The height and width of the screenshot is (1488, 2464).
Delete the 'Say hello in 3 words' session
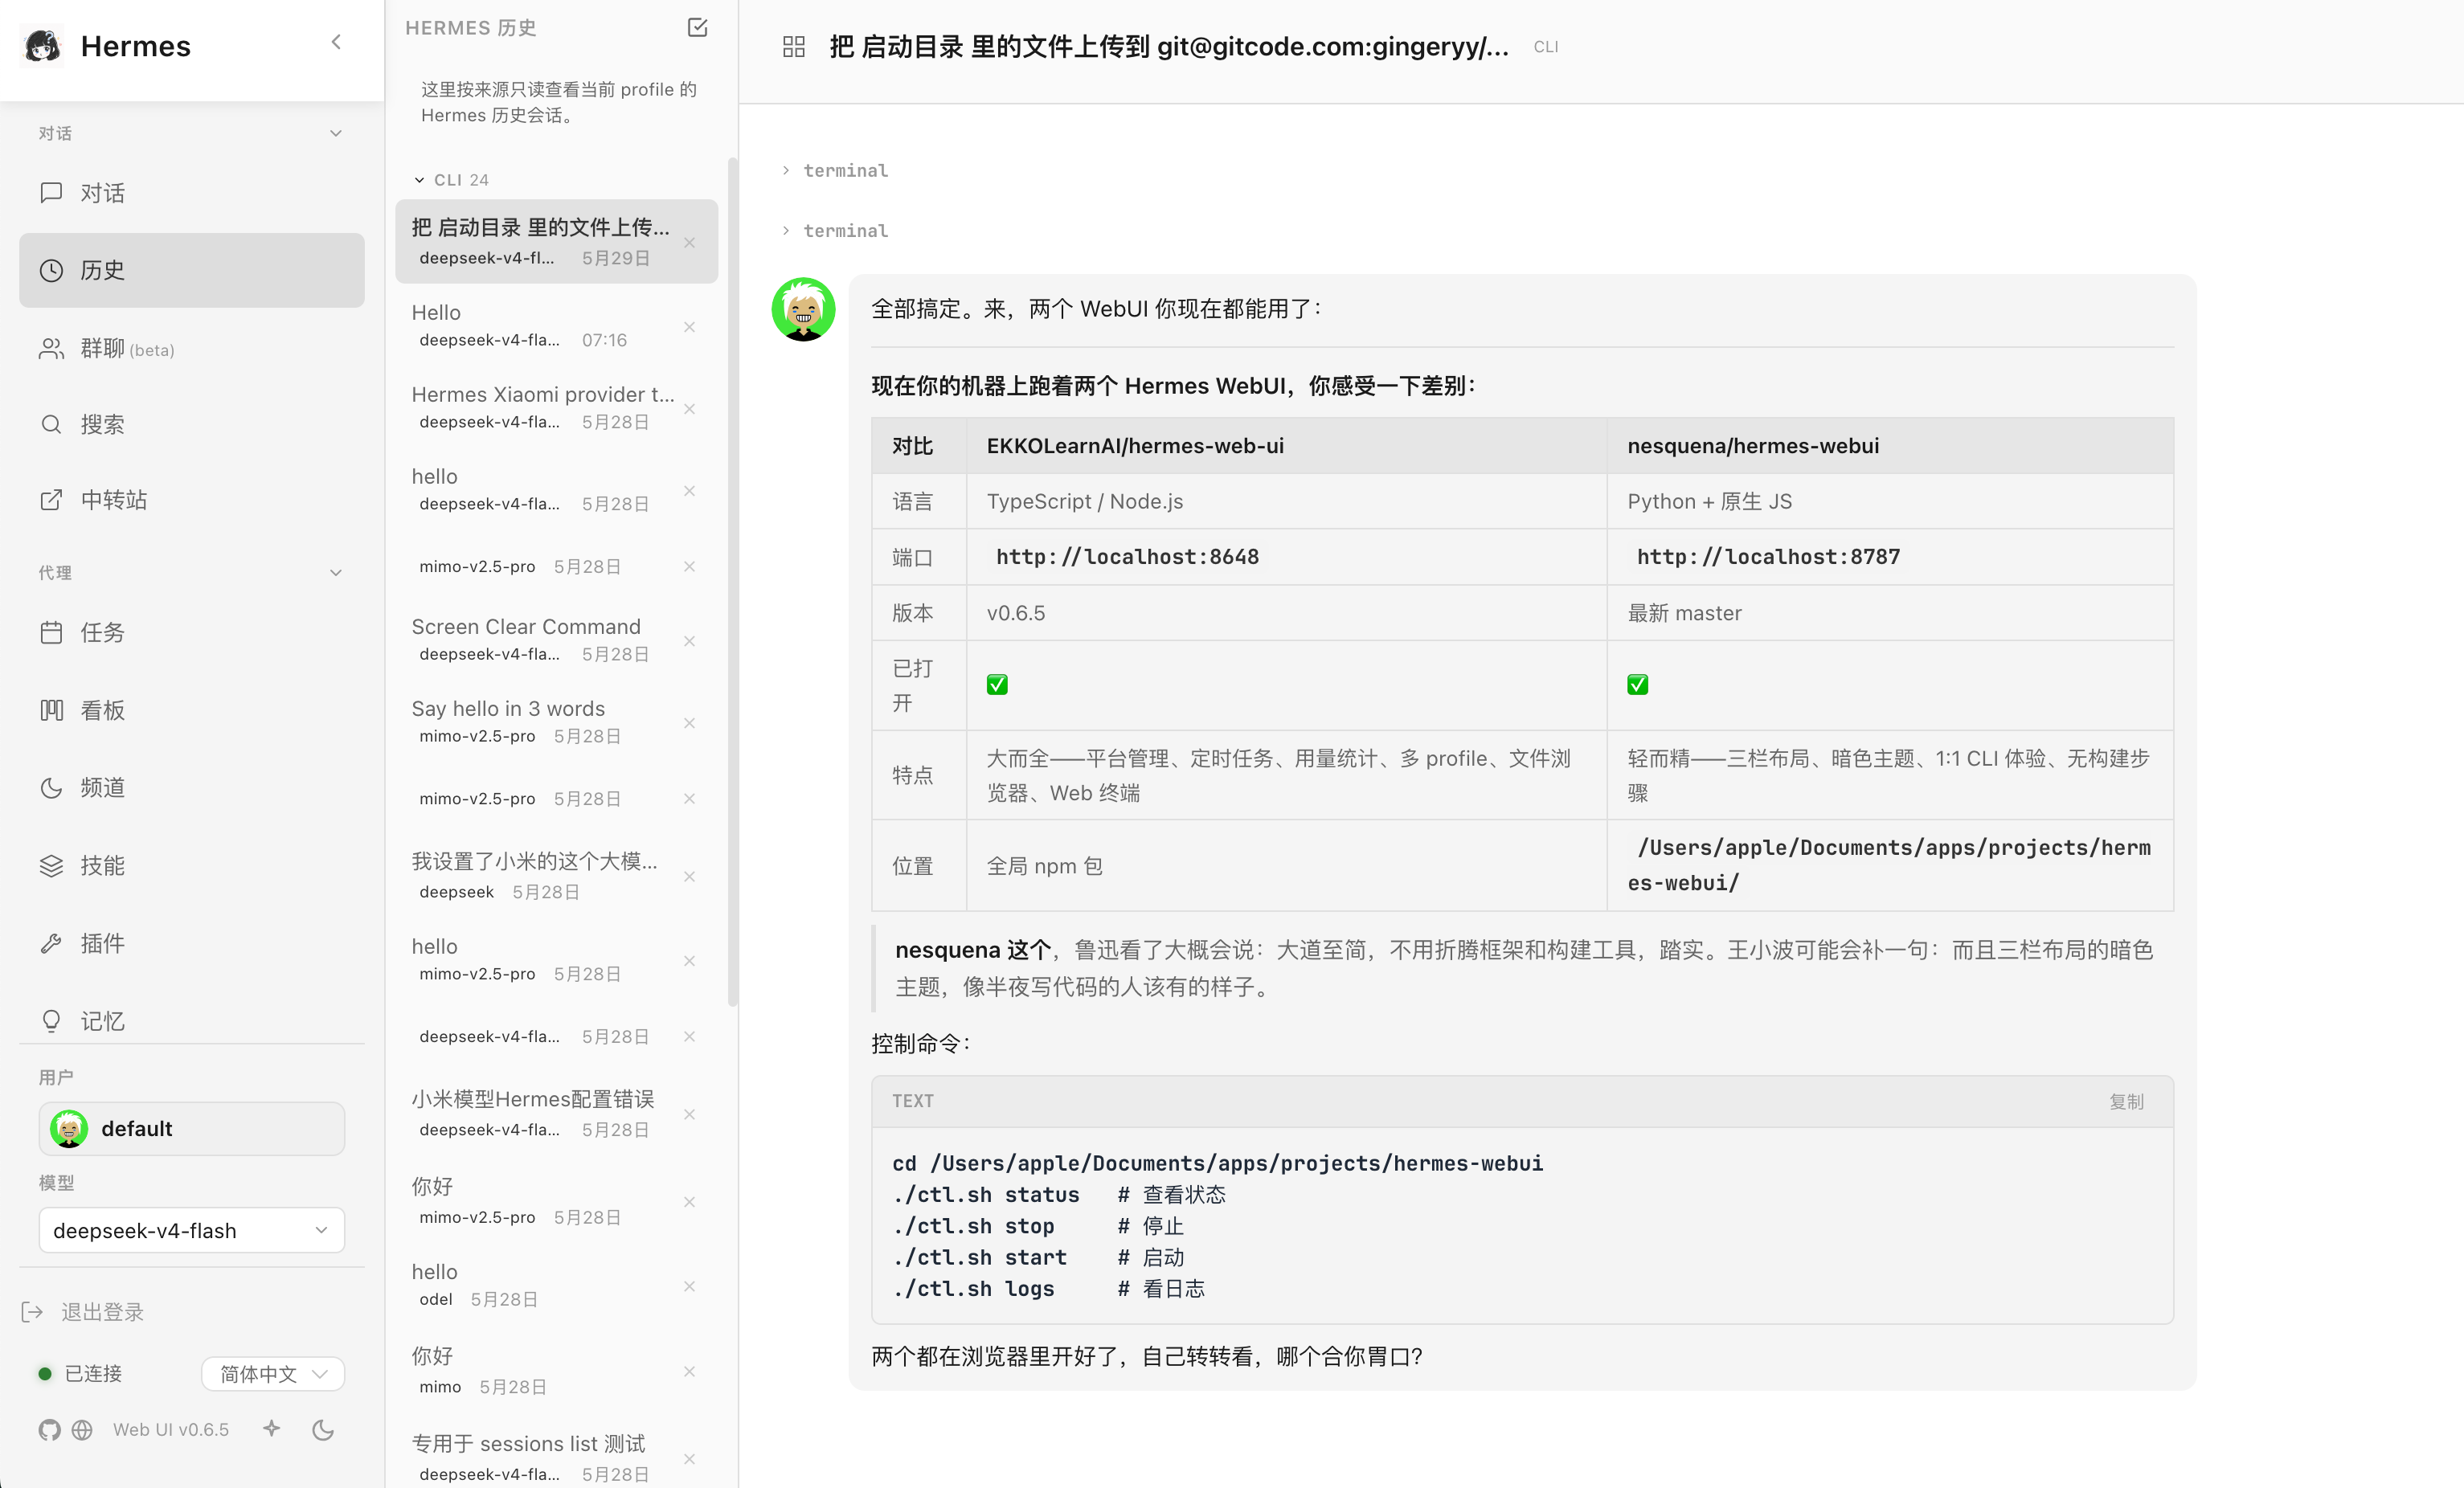[x=689, y=723]
